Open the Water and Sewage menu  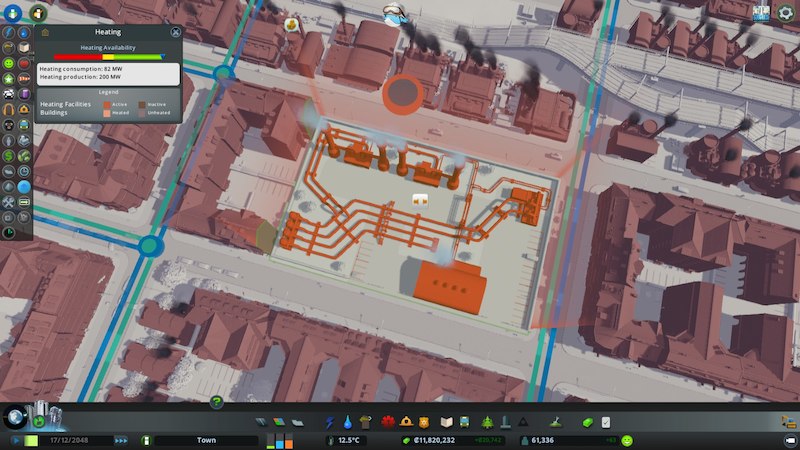click(347, 423)
